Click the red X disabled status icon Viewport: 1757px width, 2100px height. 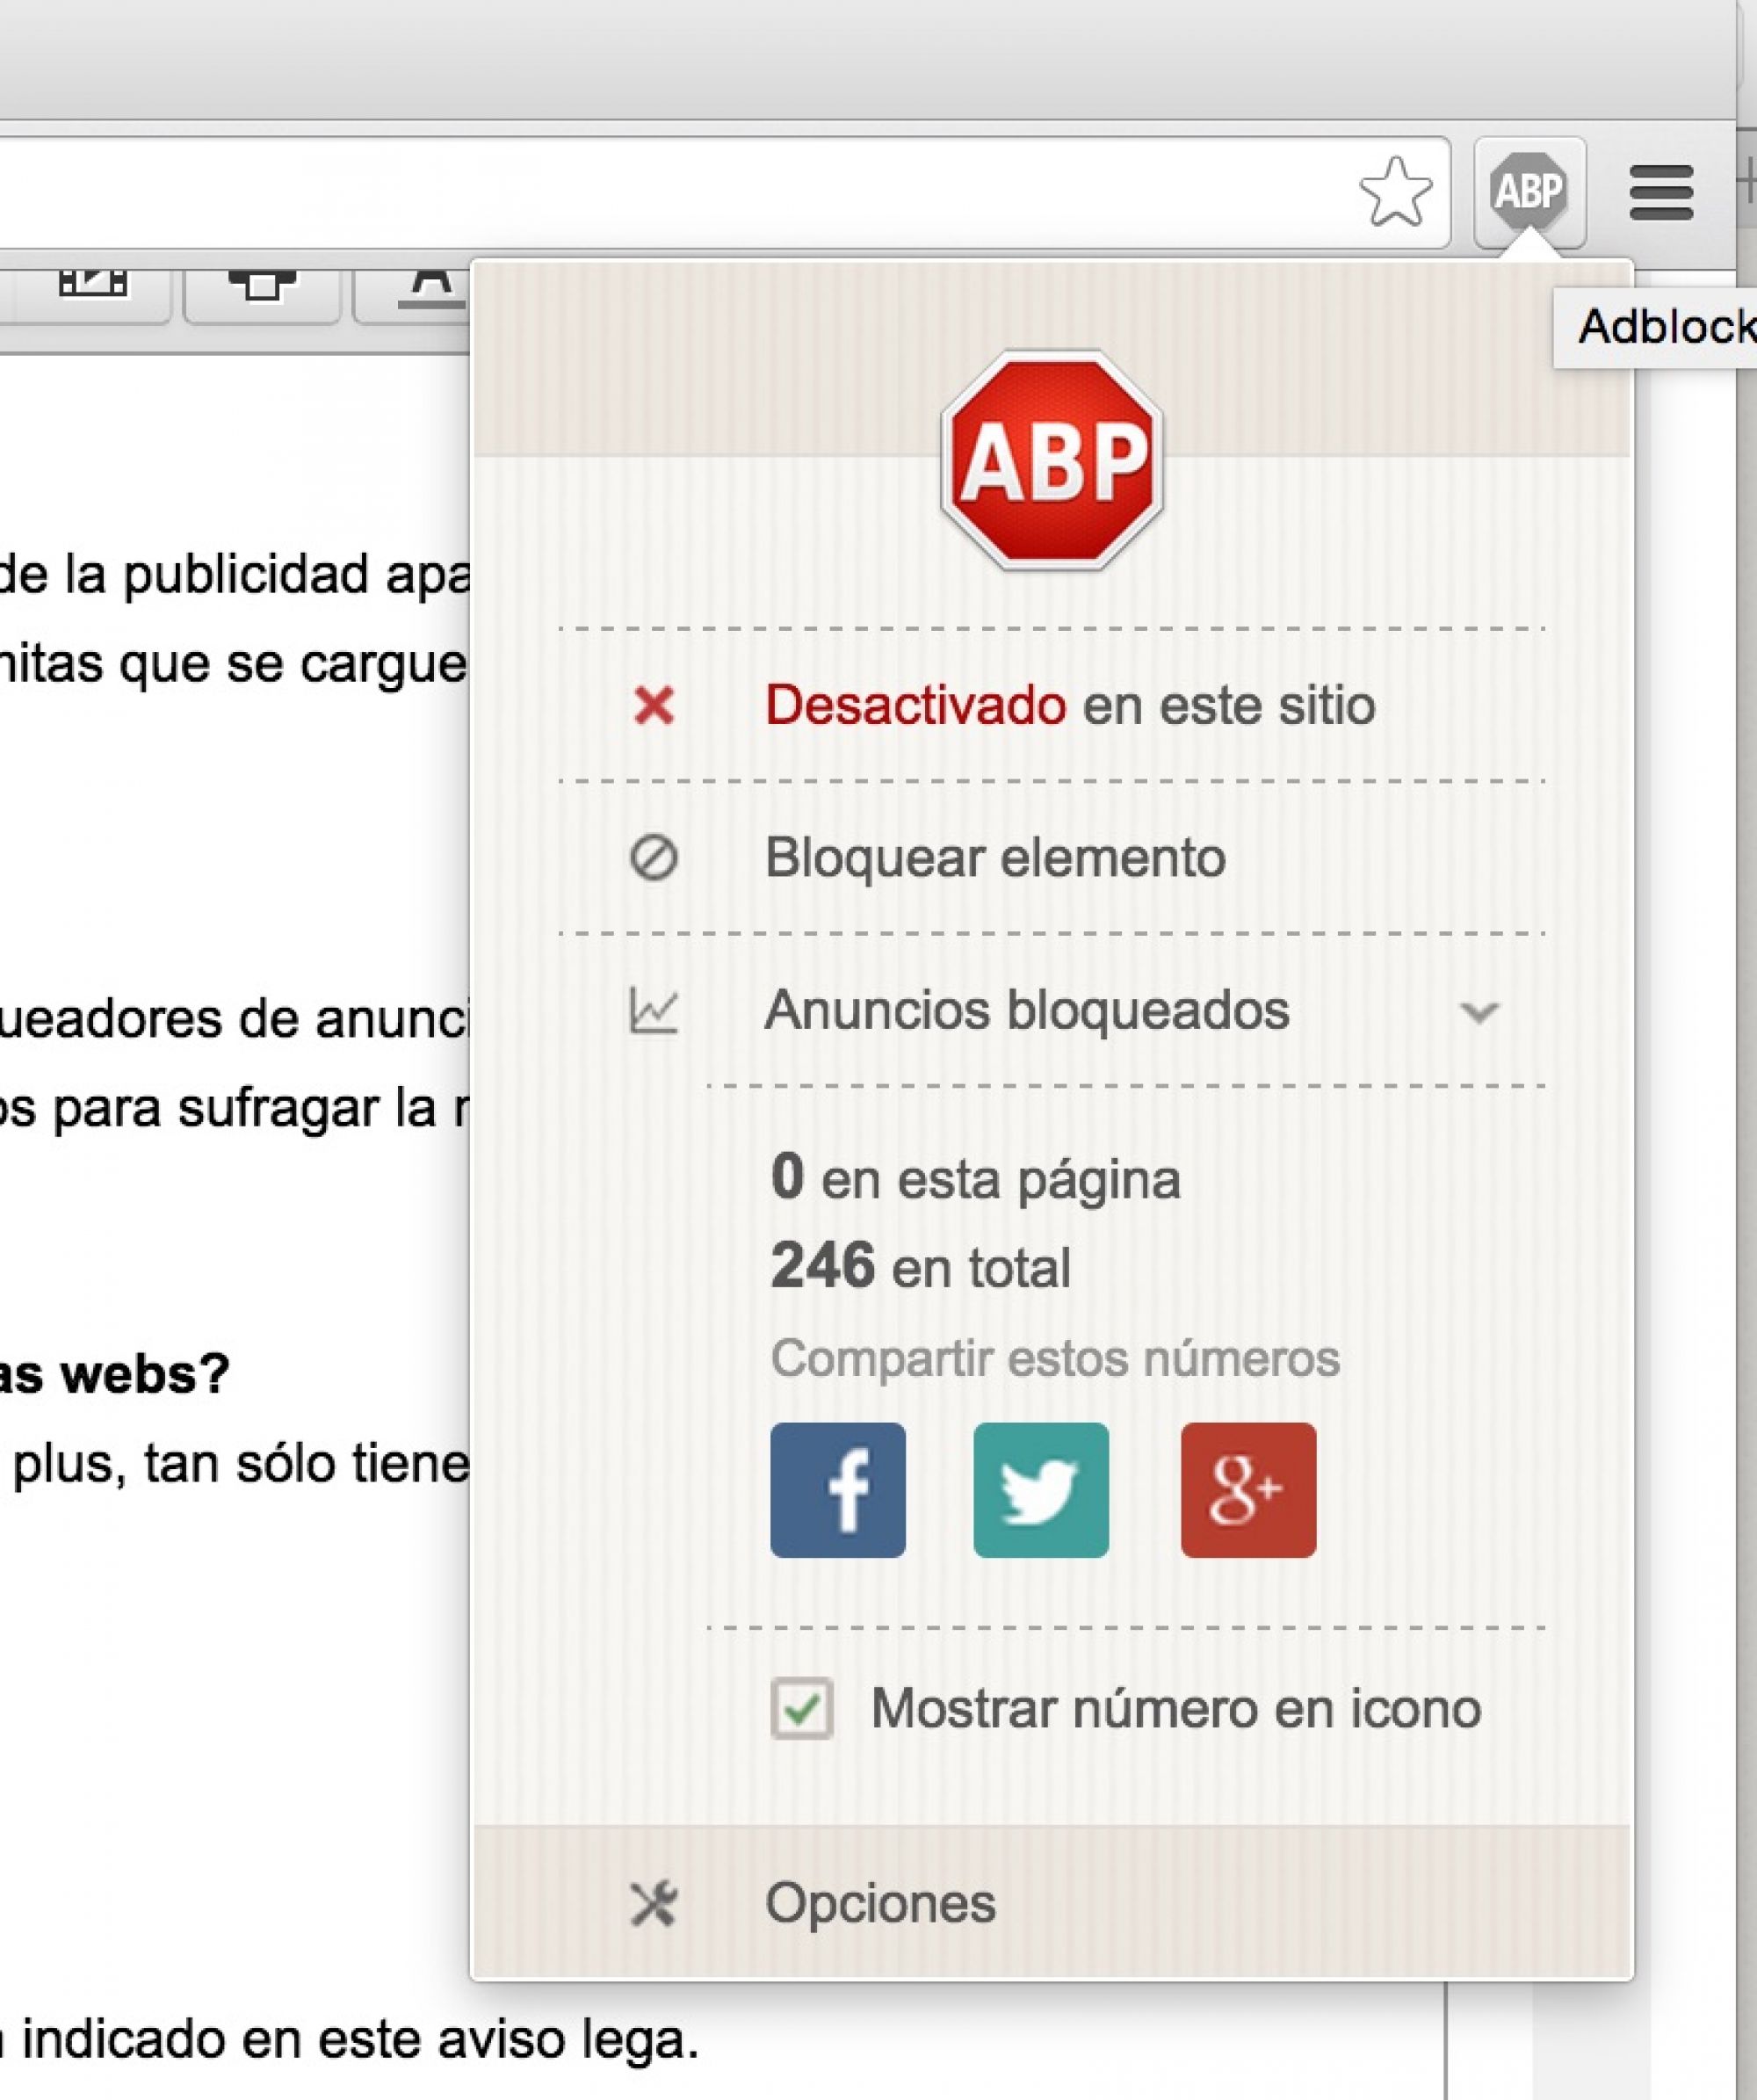click(x=654, y=706)
